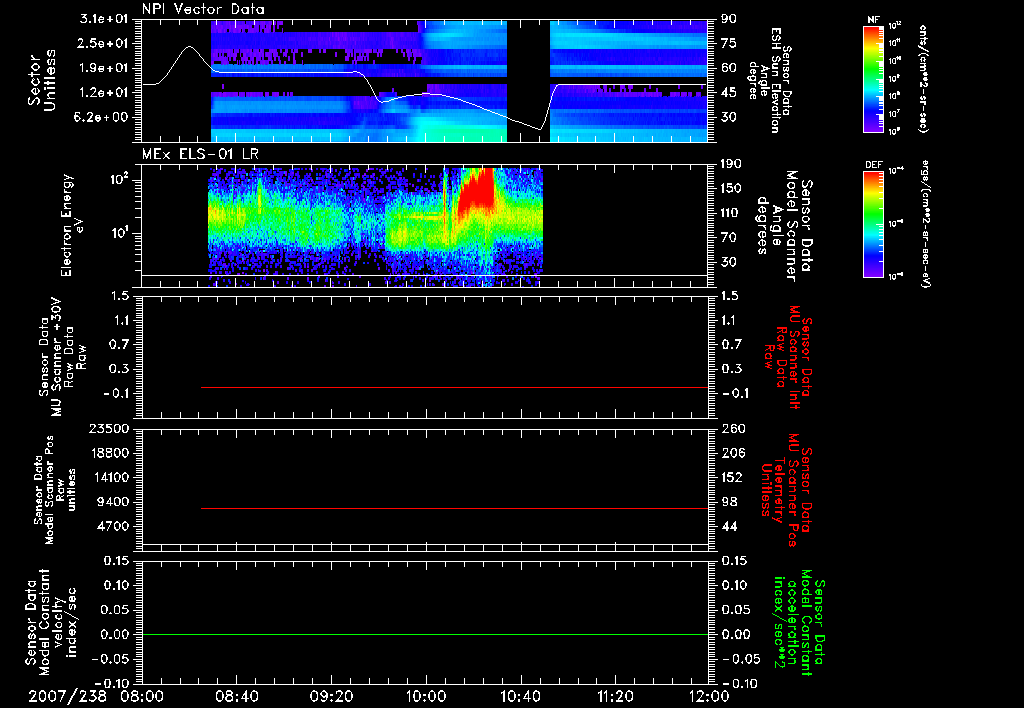This screenshot has width=1024, height=708.
Task: Select the NF color scale bar
Action: [x=874, y=79]
